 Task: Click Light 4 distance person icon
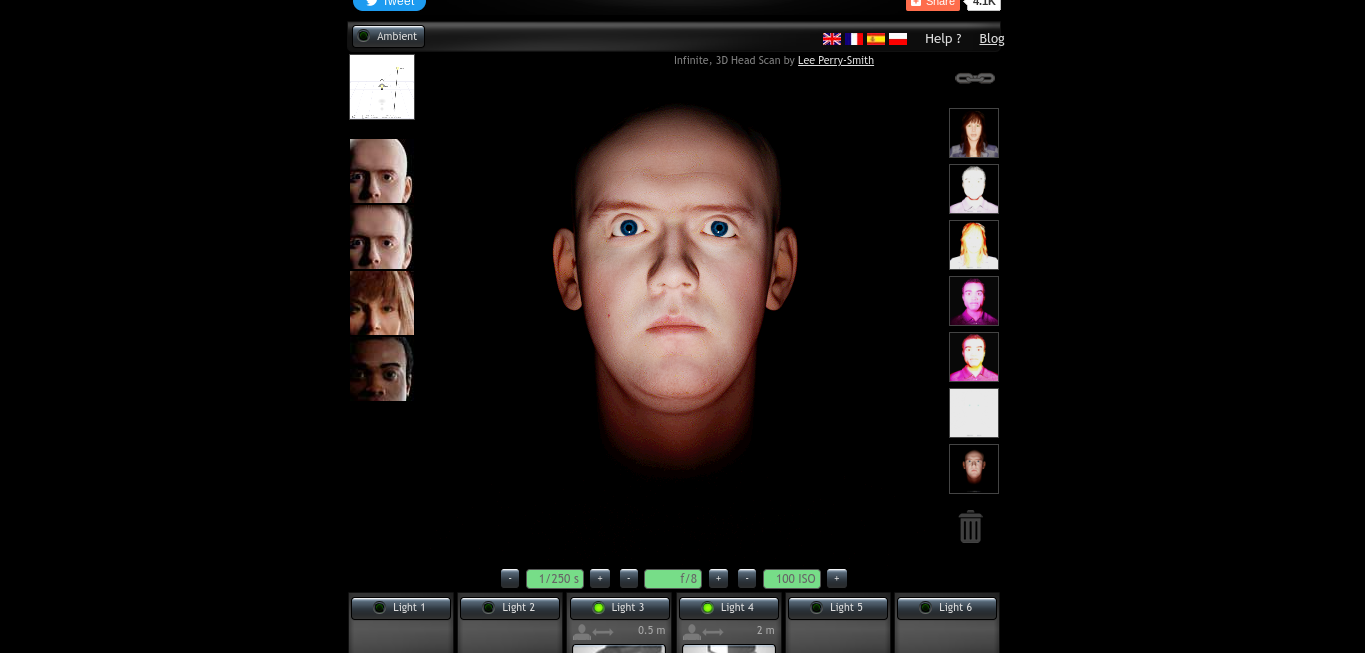(691, 632)
